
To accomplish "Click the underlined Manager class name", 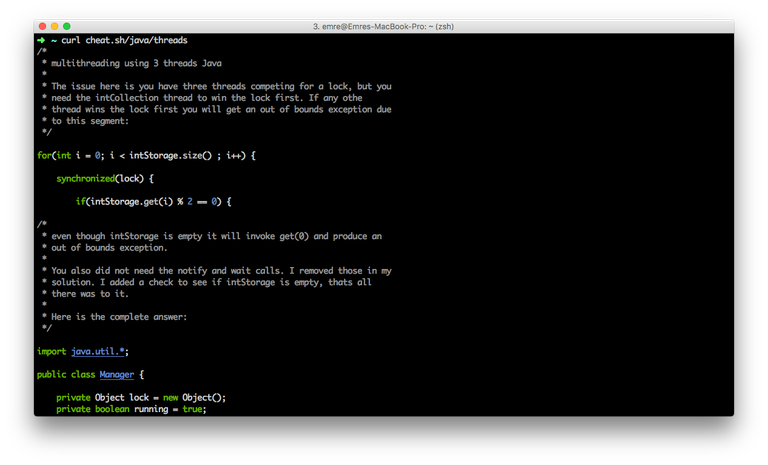I will coord(116,374).
